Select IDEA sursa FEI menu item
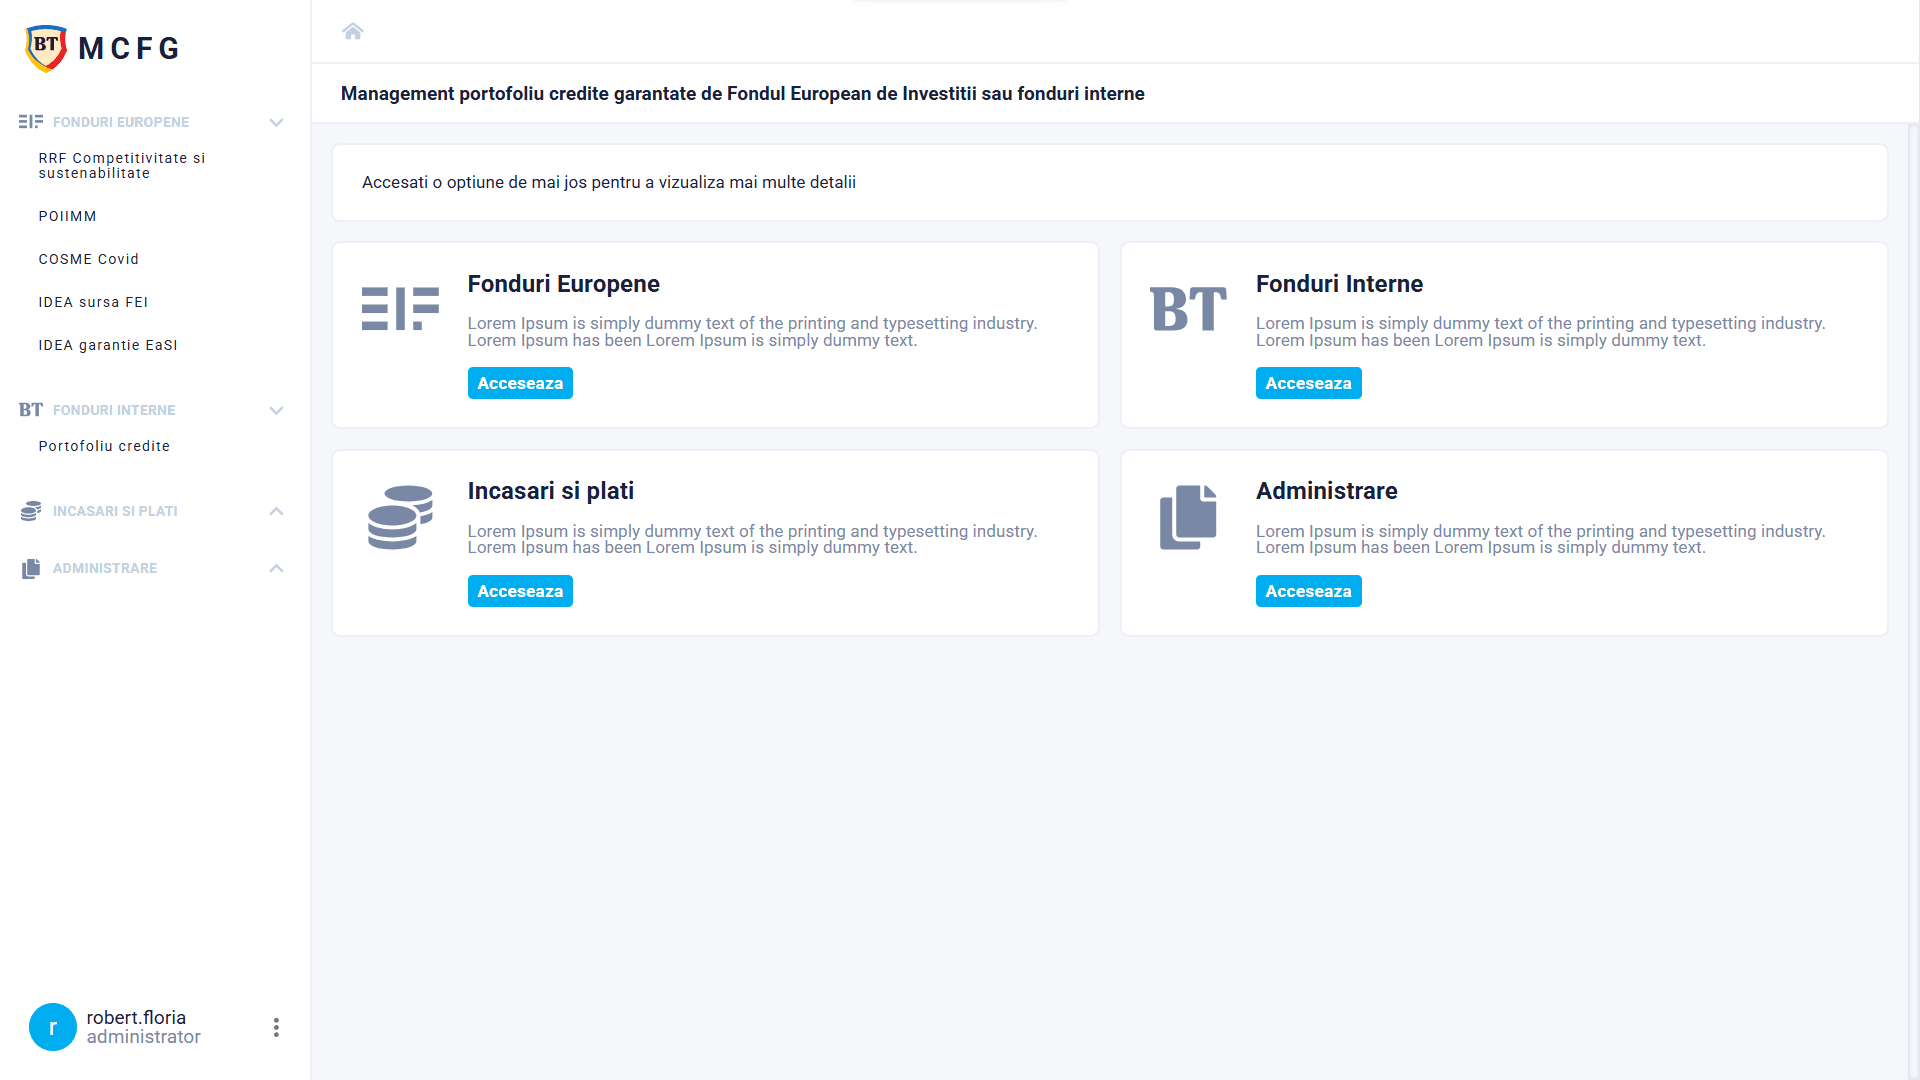This screenshot has height=1080, width=1920. pyautogui.click(x=93, y=302)
